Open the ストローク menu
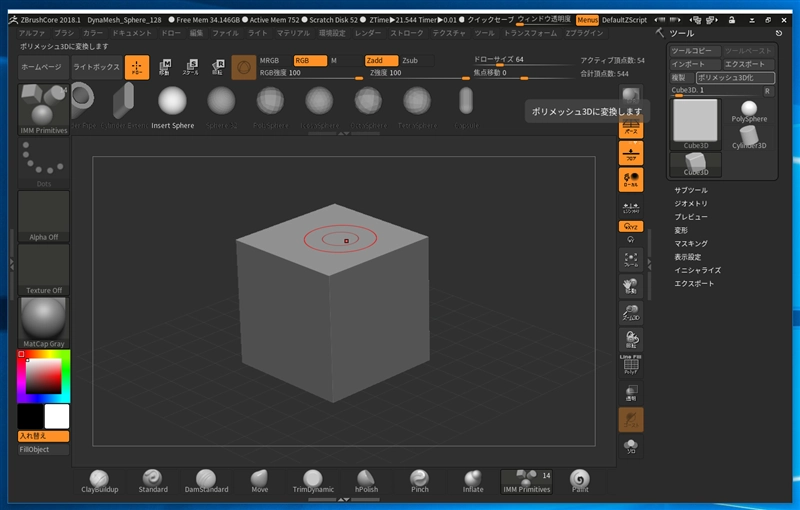Image resolution: width=800 pixels, height=510 pixels. pyautogui.click(x=407, y=33)
